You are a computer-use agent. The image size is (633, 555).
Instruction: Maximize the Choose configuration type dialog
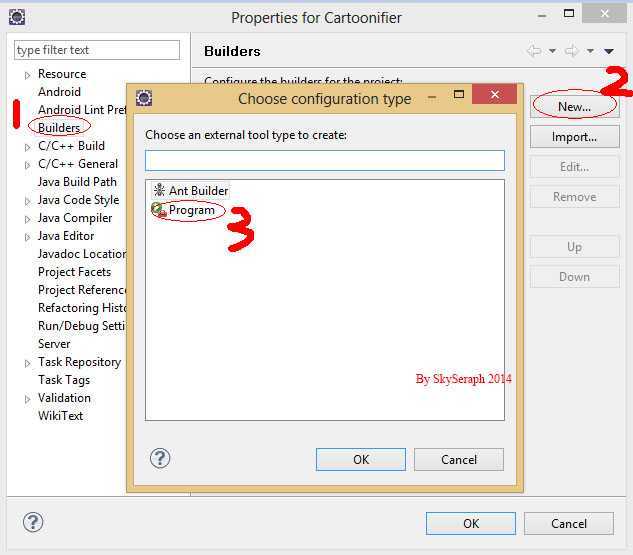459,94
